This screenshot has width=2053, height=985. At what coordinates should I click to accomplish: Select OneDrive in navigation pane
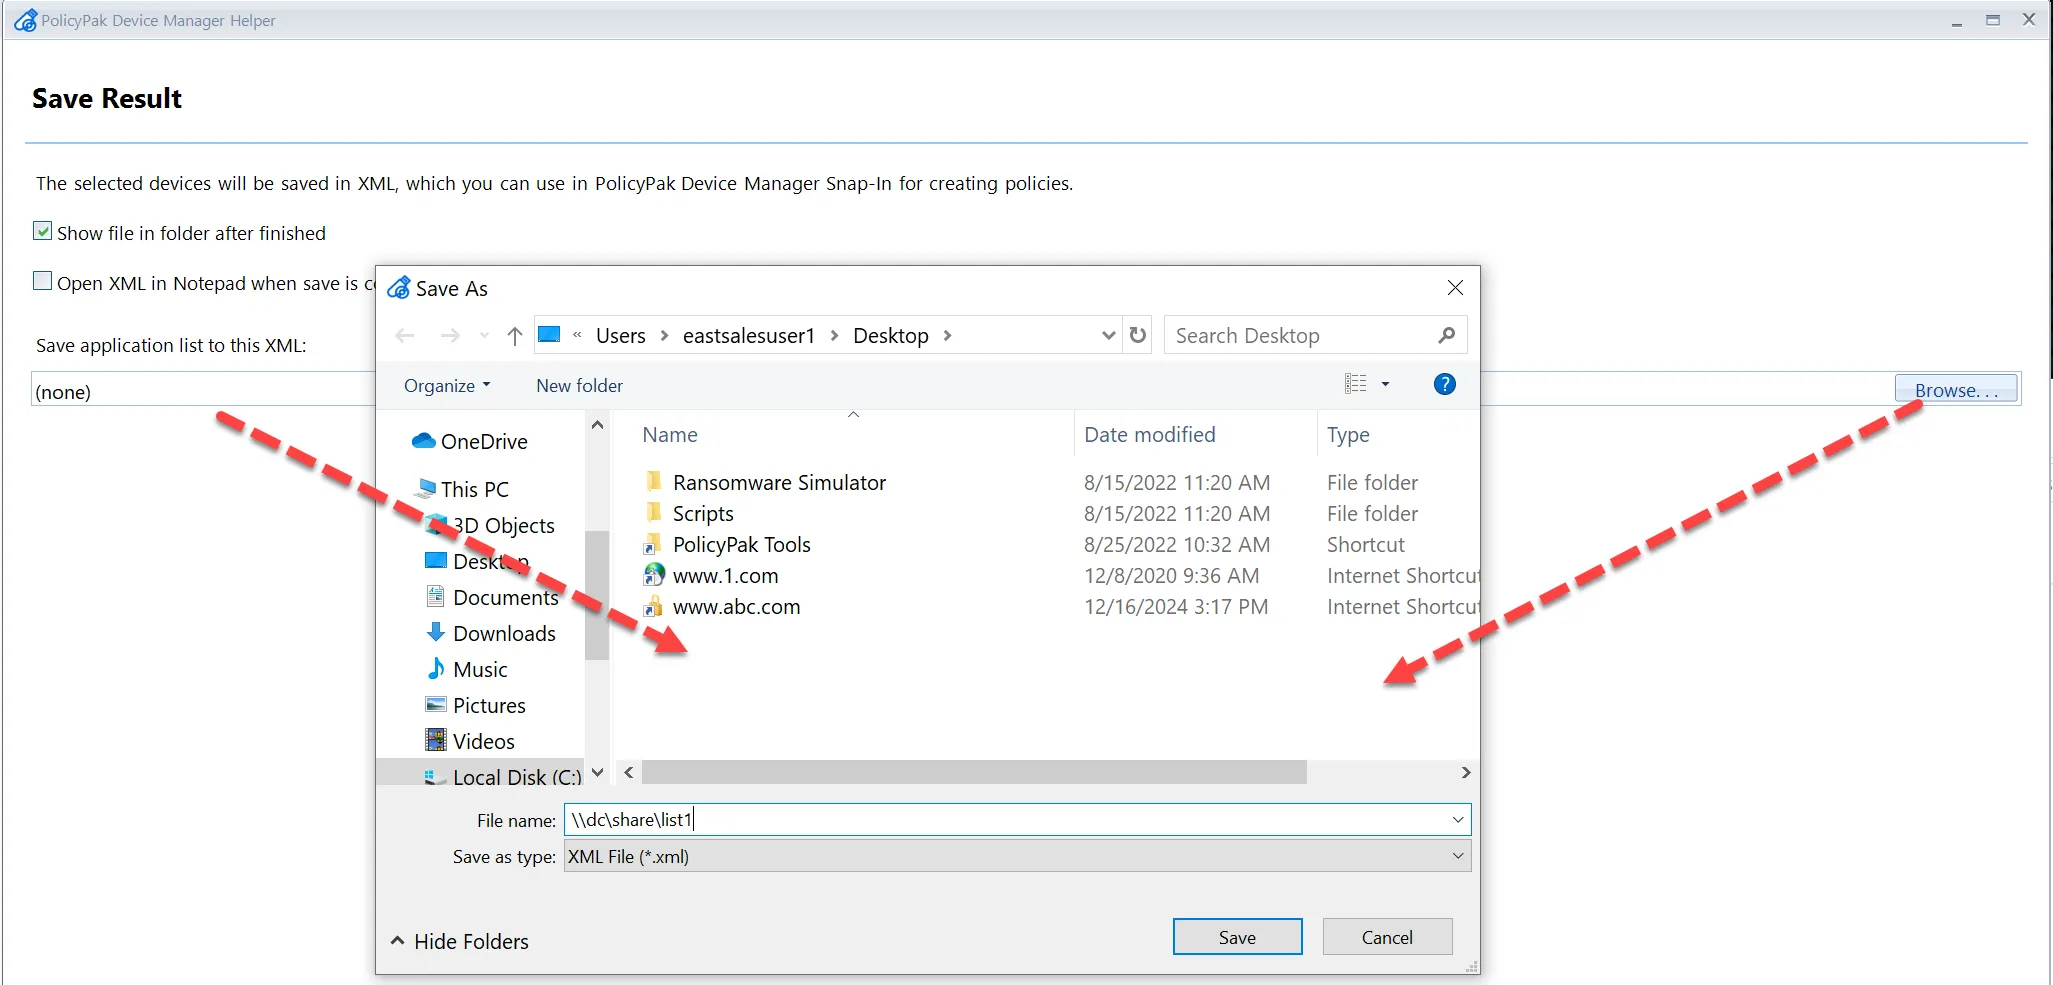click(x=469, y=441)
